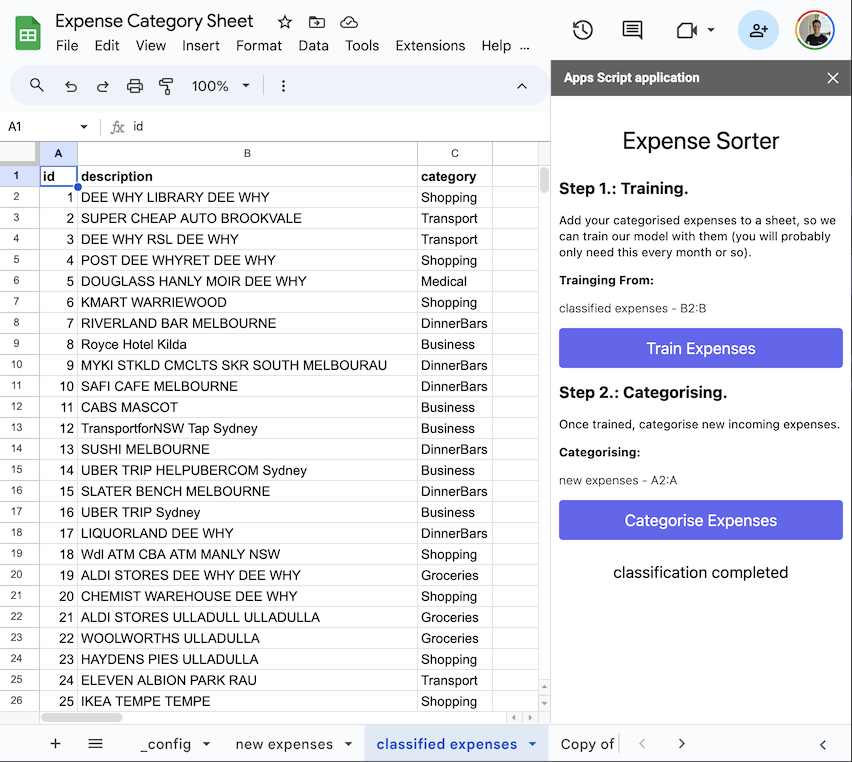Open the Google account avatar

[815, 30]
